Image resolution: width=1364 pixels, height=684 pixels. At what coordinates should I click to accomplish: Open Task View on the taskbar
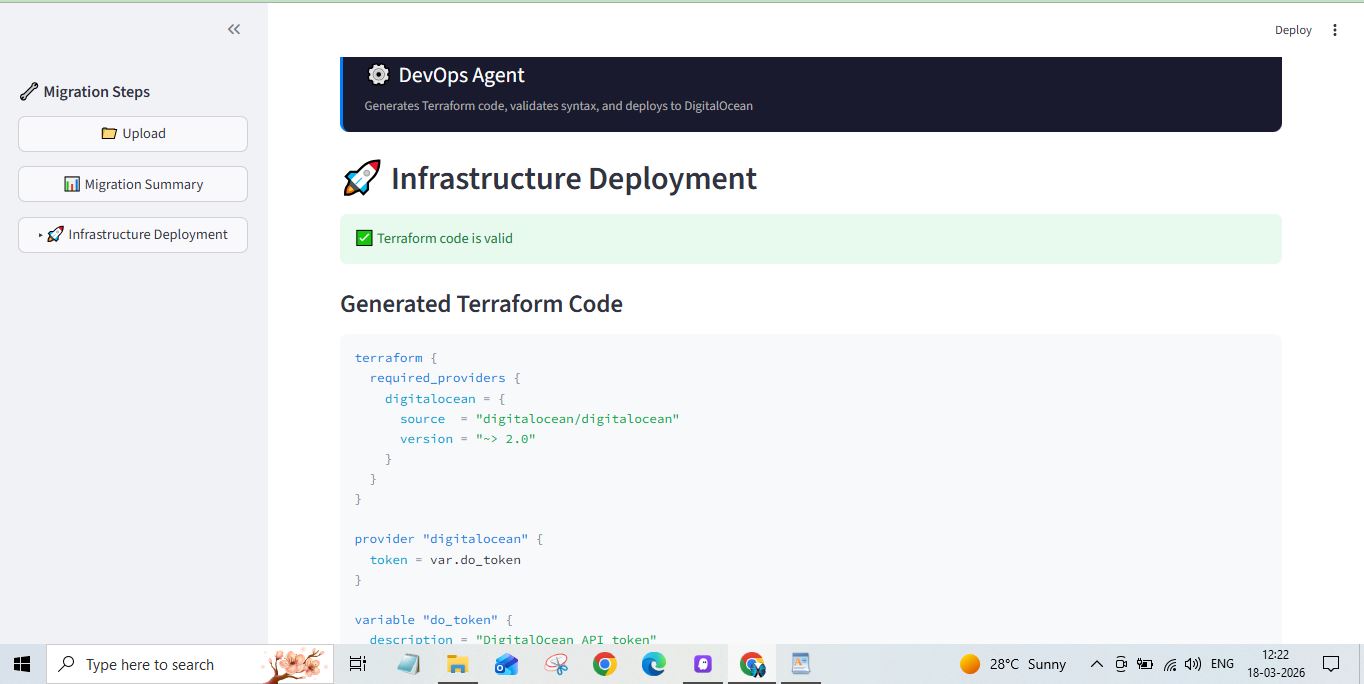tap(358, 664)
